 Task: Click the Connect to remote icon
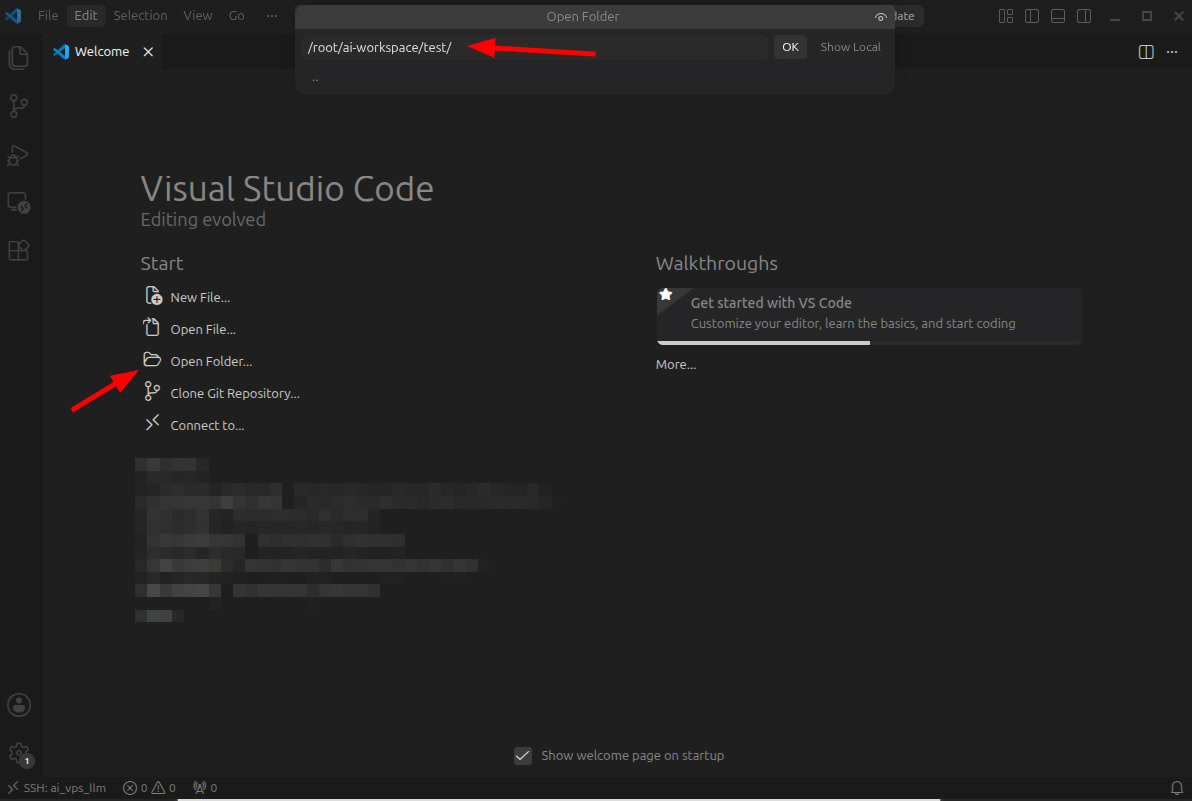tap(152, 423)
